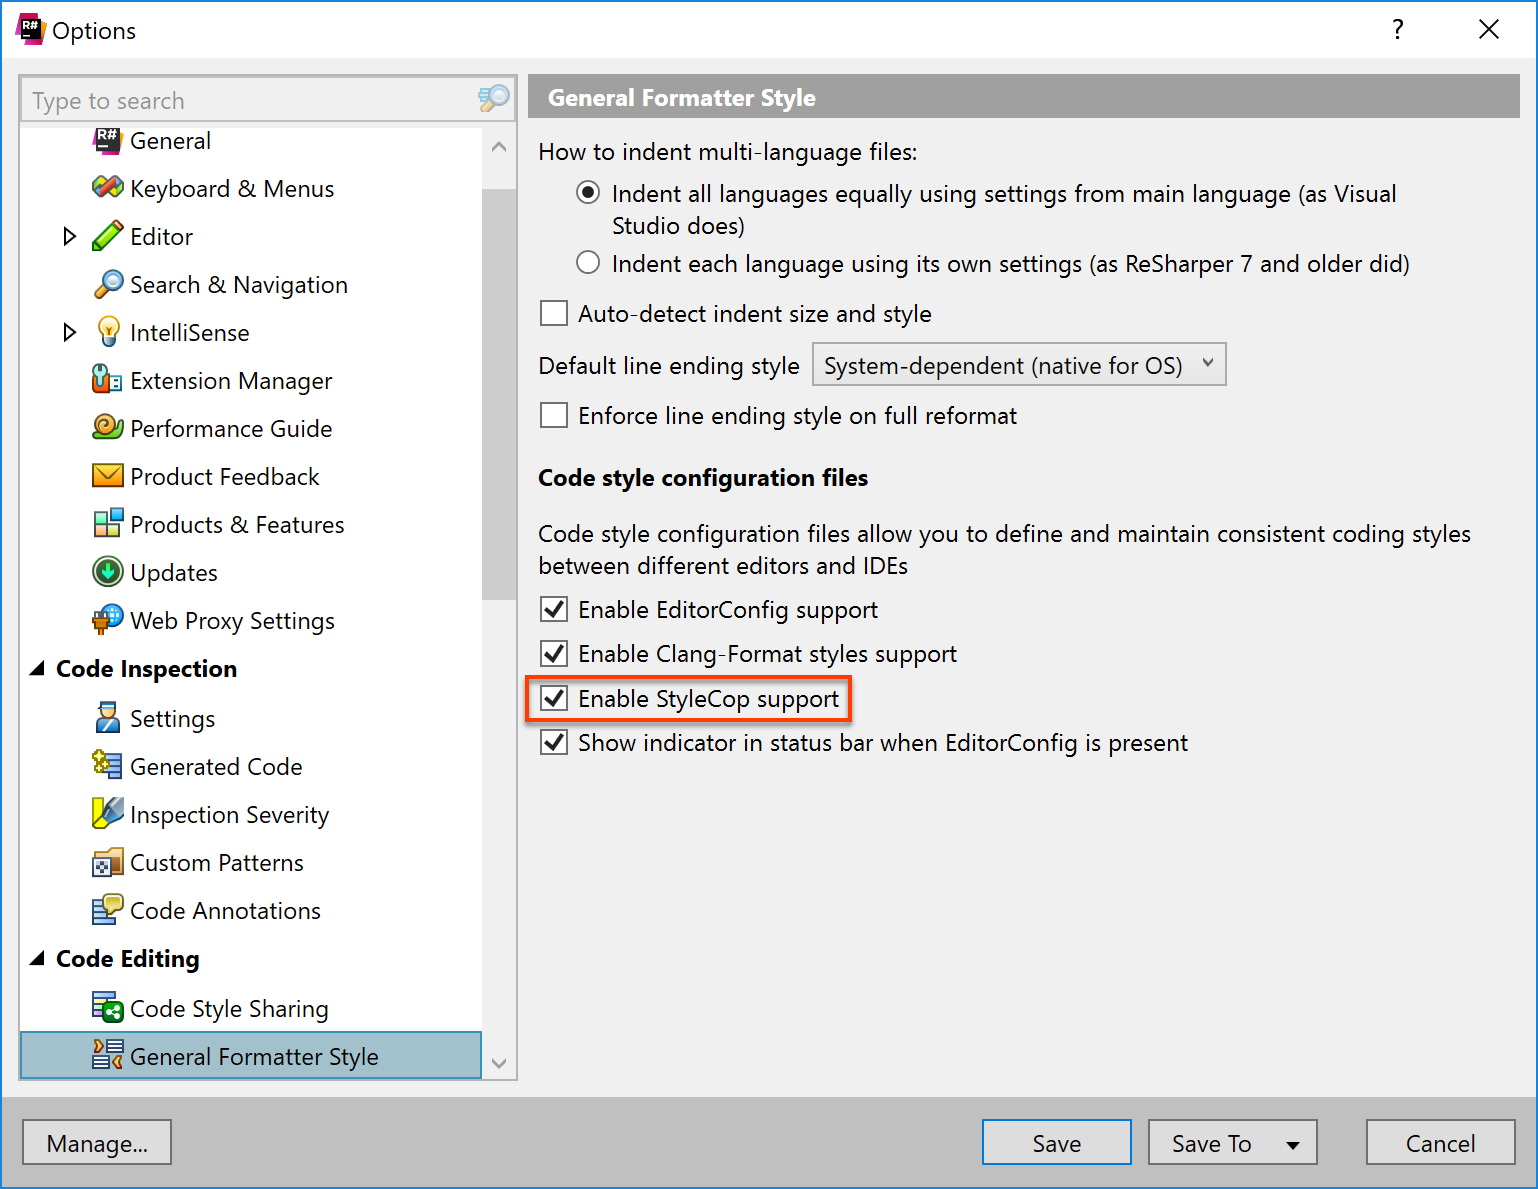
Task: Click the ReSharper logo in title bar
Action: tap(30, 30)
